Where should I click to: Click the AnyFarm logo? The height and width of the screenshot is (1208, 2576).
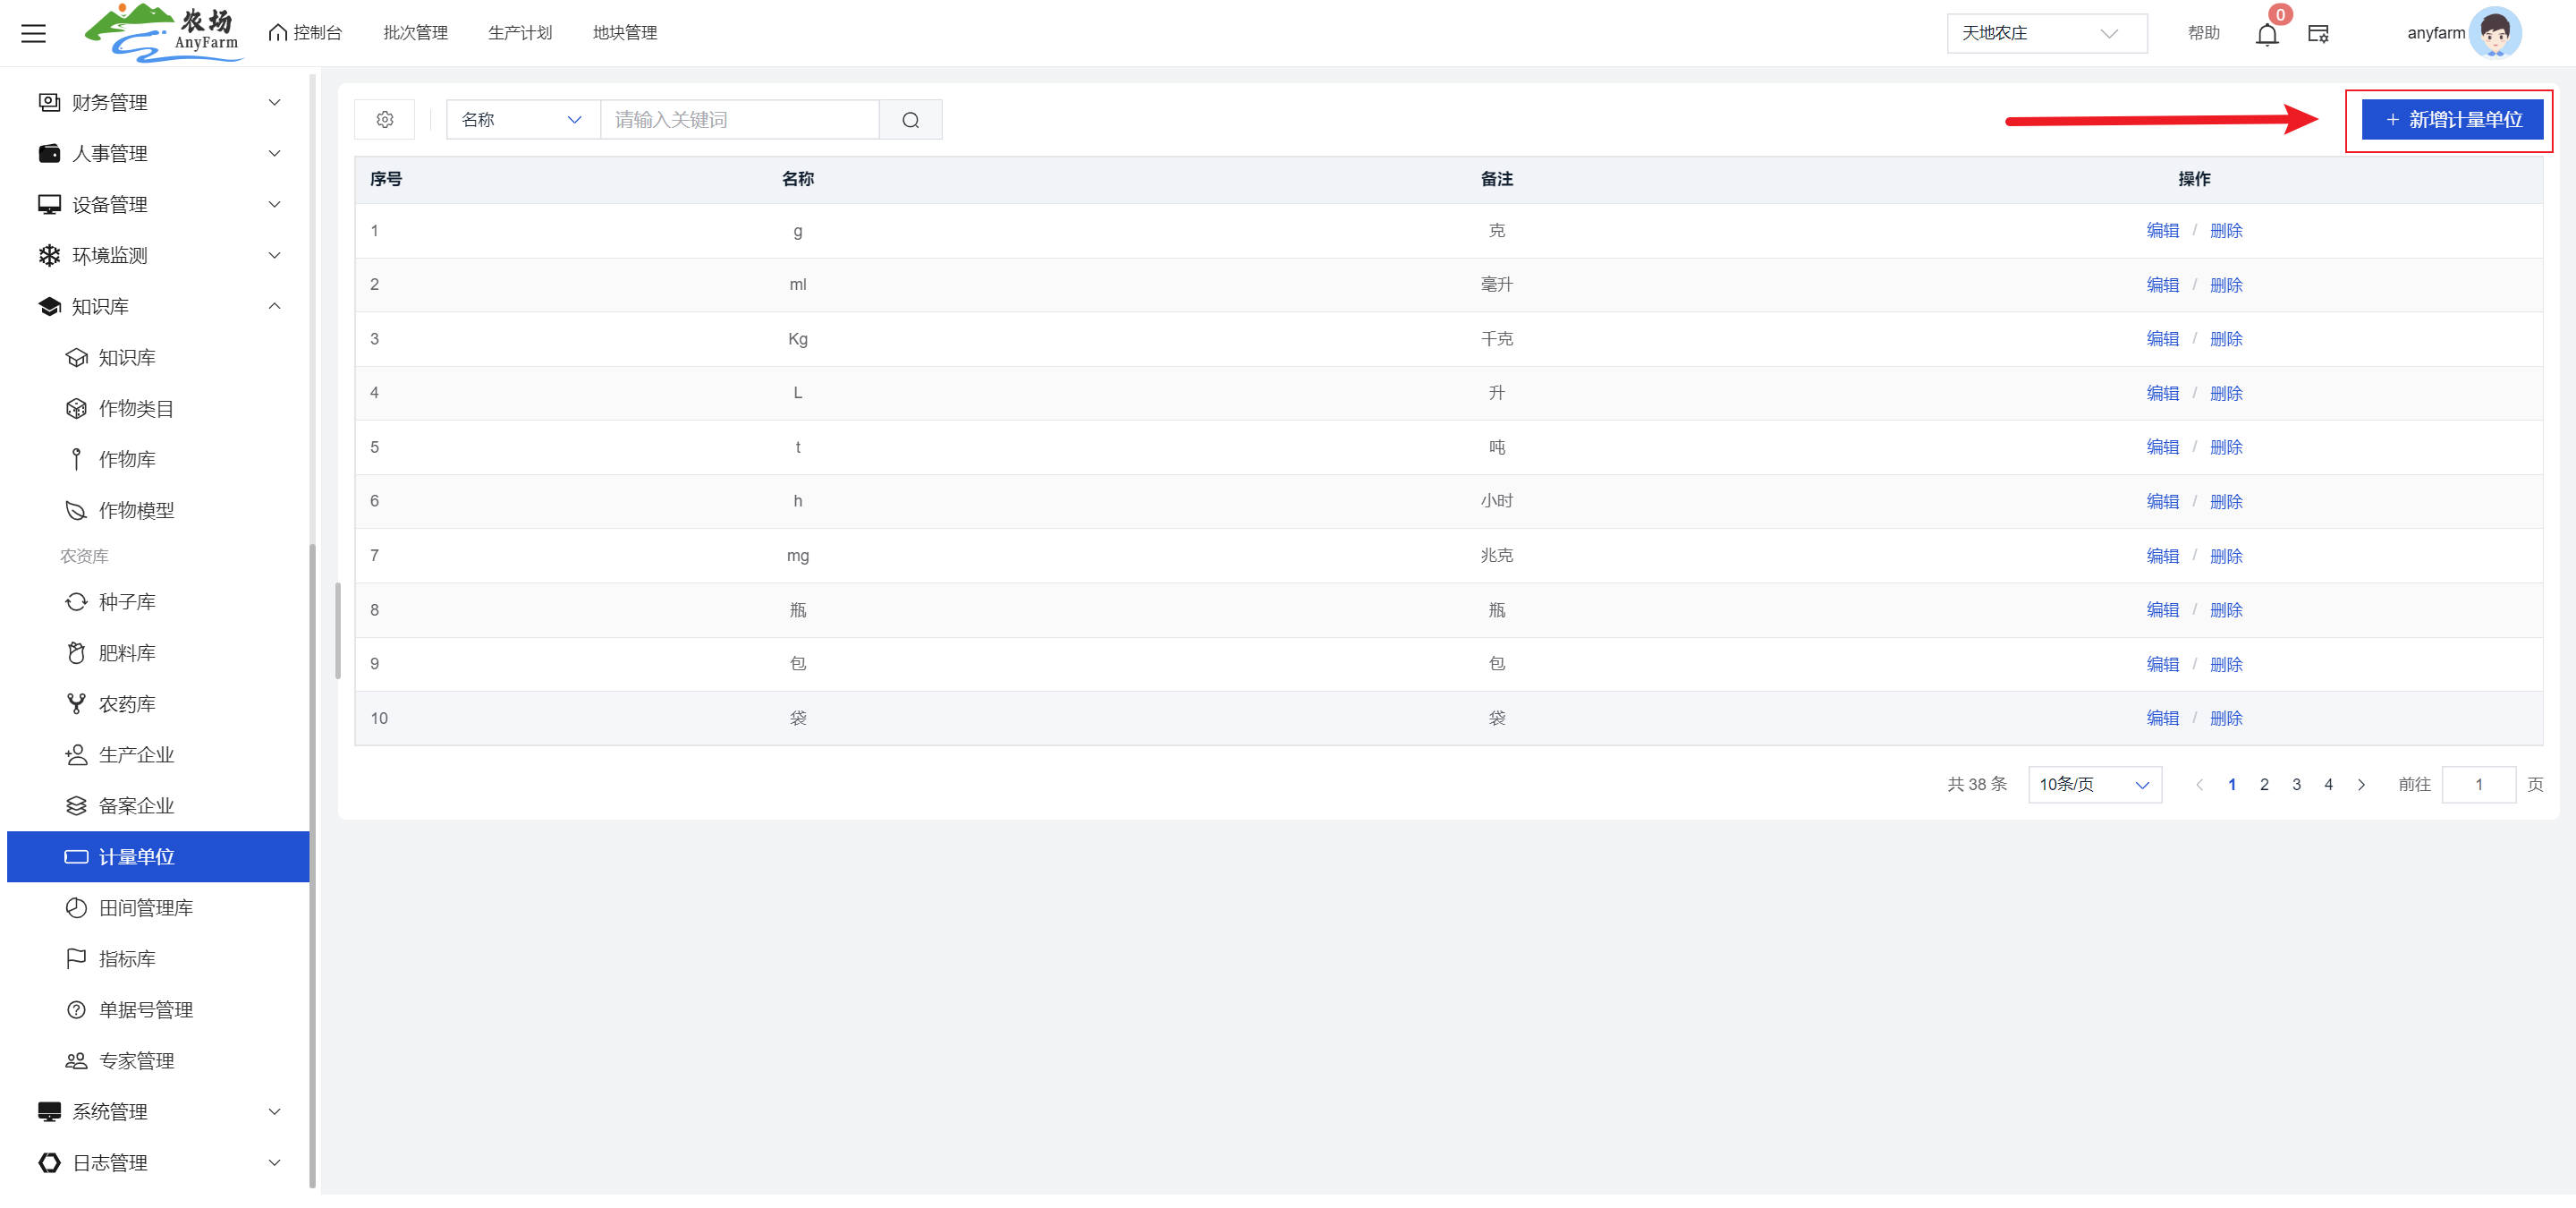164,33
